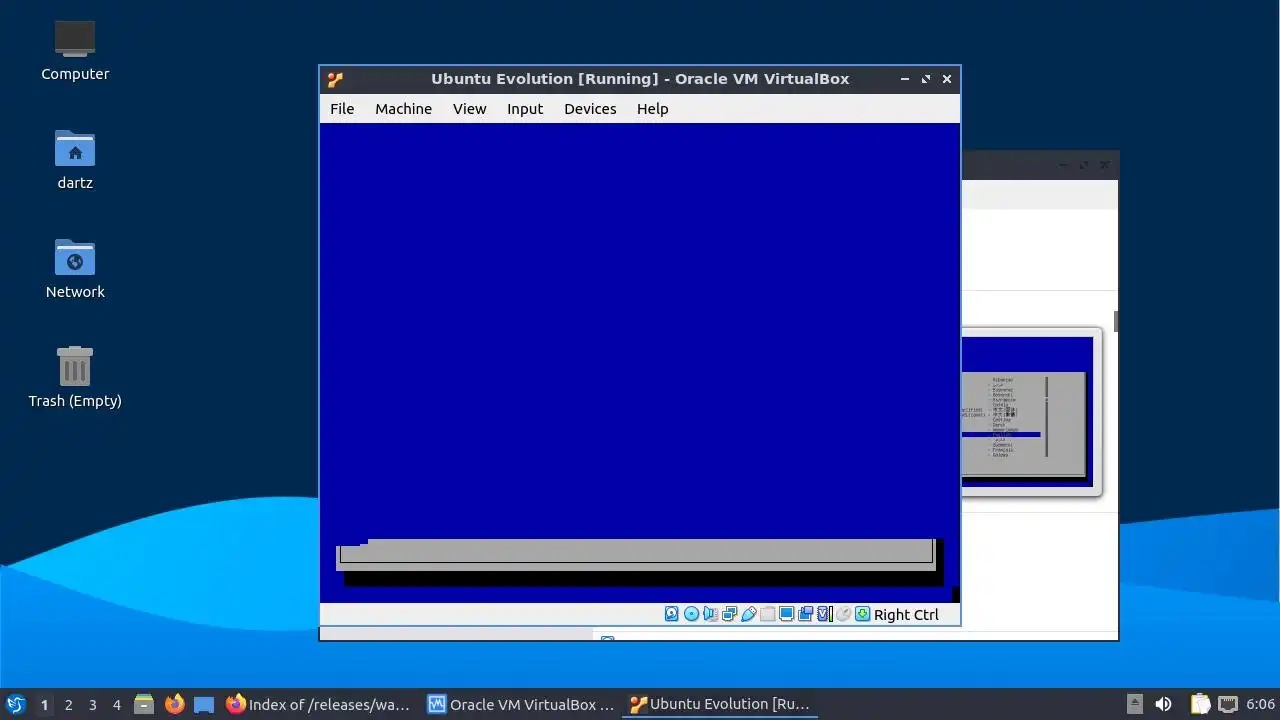Click the recording status icon
Image resolution: width=1280 pixels, height=720 pixels.
(805, 614)
